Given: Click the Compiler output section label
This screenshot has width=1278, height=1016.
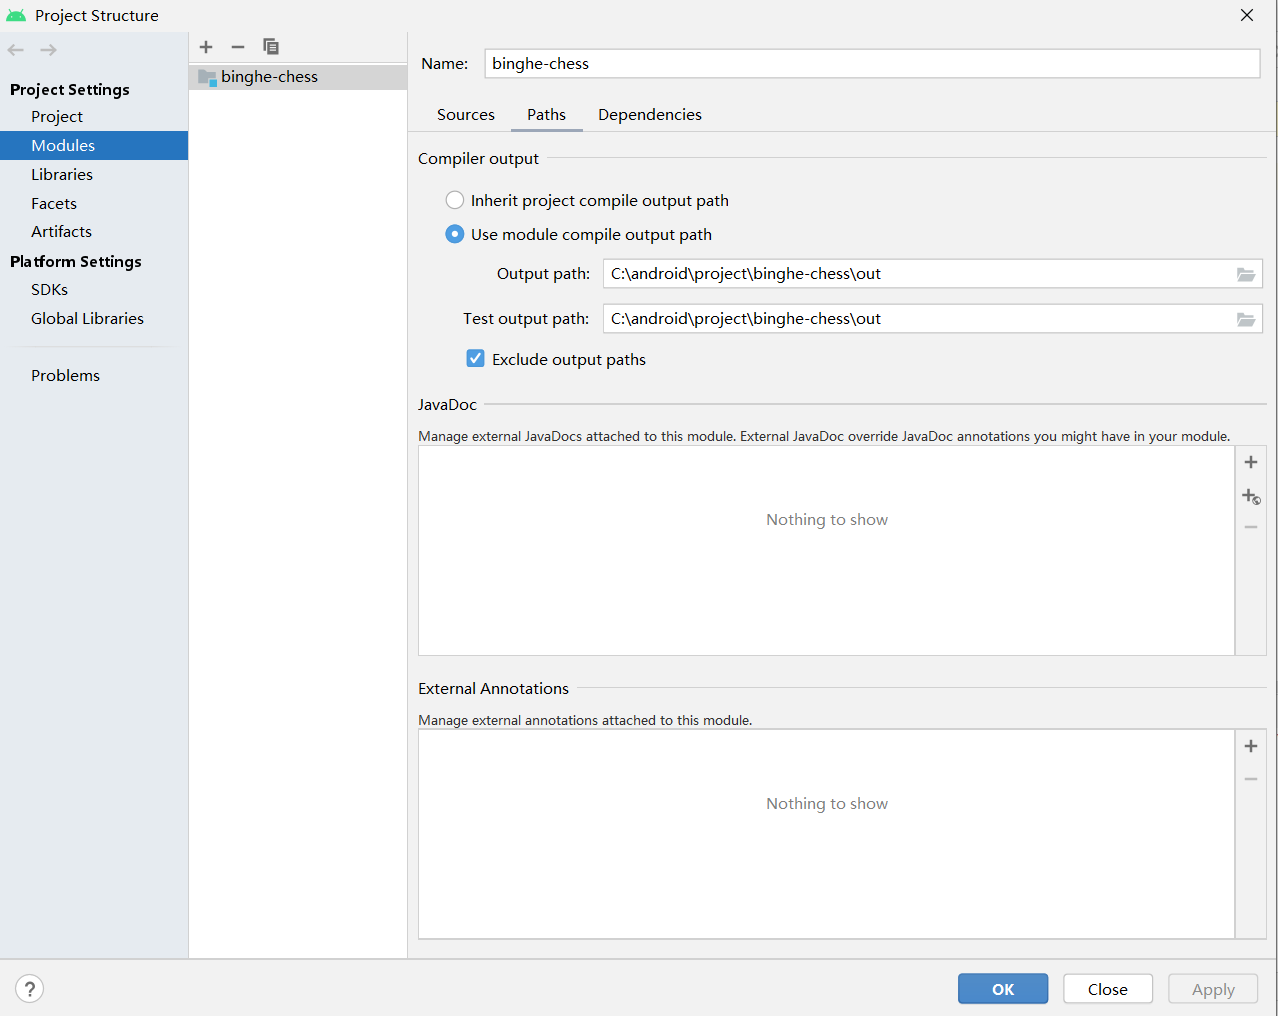Looking at the screenshot, I should coord(478,158).
